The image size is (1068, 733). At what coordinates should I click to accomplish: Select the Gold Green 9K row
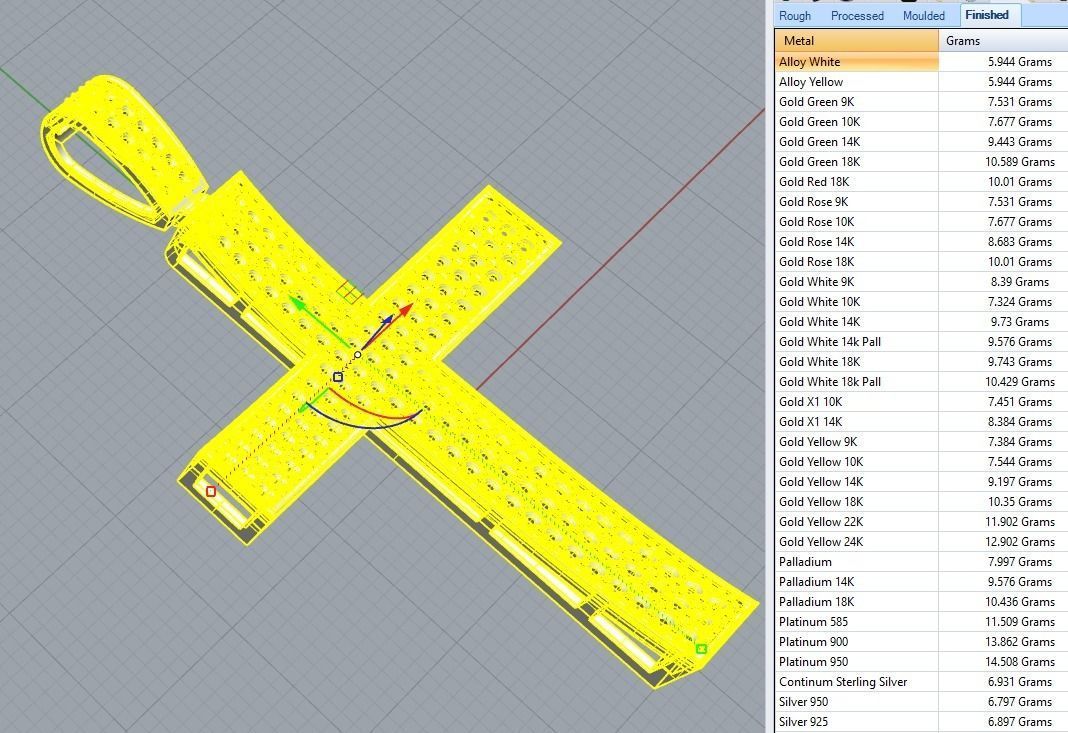(922, 102)
